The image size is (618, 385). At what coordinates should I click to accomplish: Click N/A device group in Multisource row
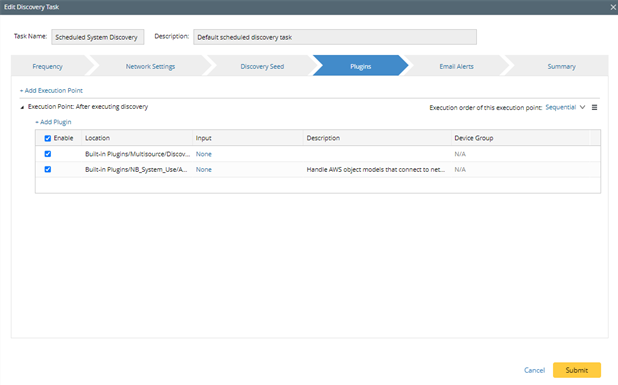(x=460, y=154)
